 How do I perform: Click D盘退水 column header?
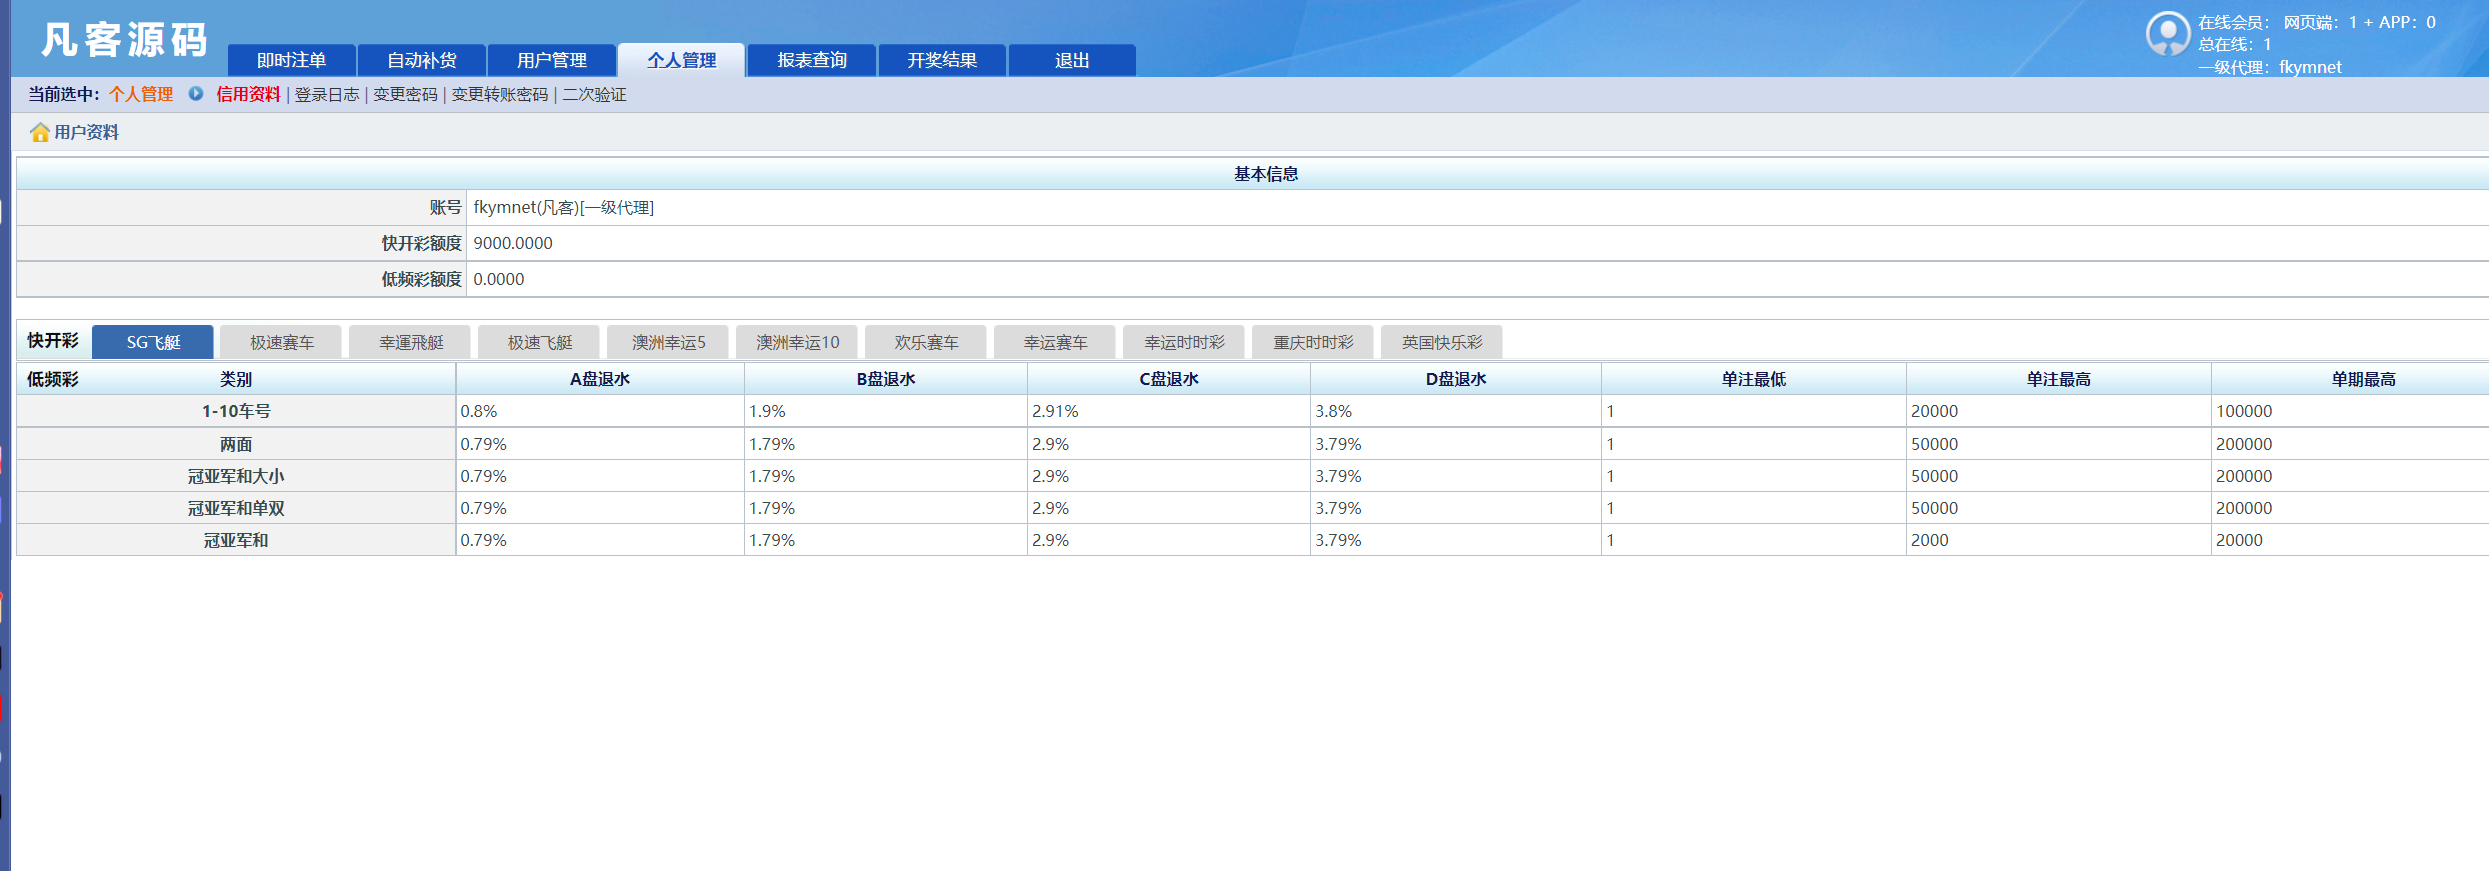(1456, 379)
